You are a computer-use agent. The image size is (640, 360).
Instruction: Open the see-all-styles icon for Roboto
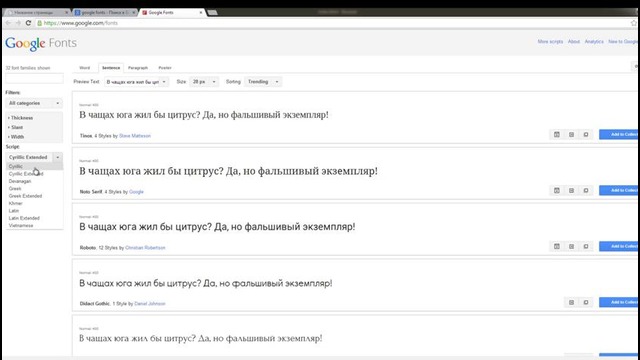coord(556,246)
